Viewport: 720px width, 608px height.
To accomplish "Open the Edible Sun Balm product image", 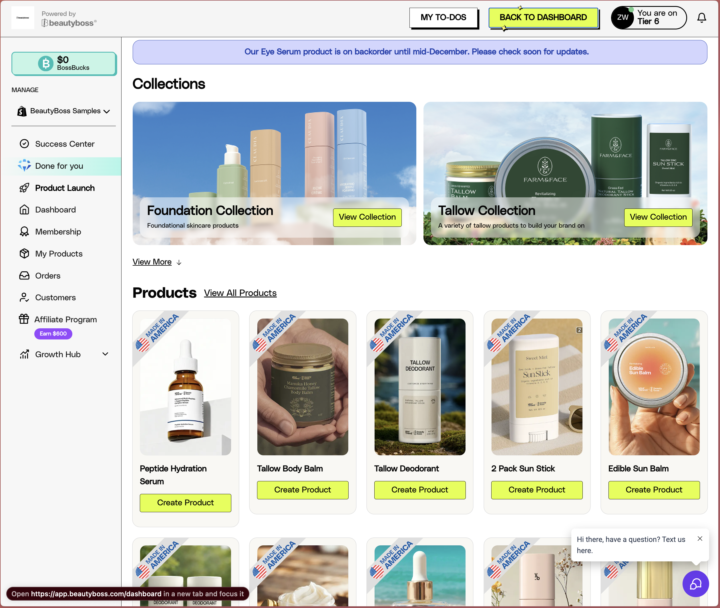I will [x=654, y=387].
